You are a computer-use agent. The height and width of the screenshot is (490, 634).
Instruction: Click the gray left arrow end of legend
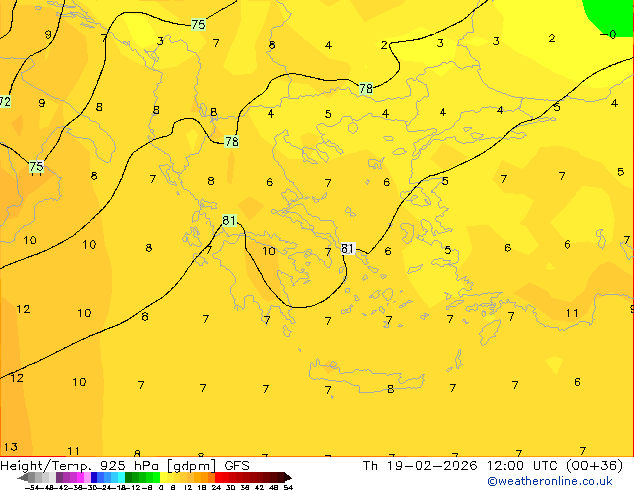(x=22, y=478)
